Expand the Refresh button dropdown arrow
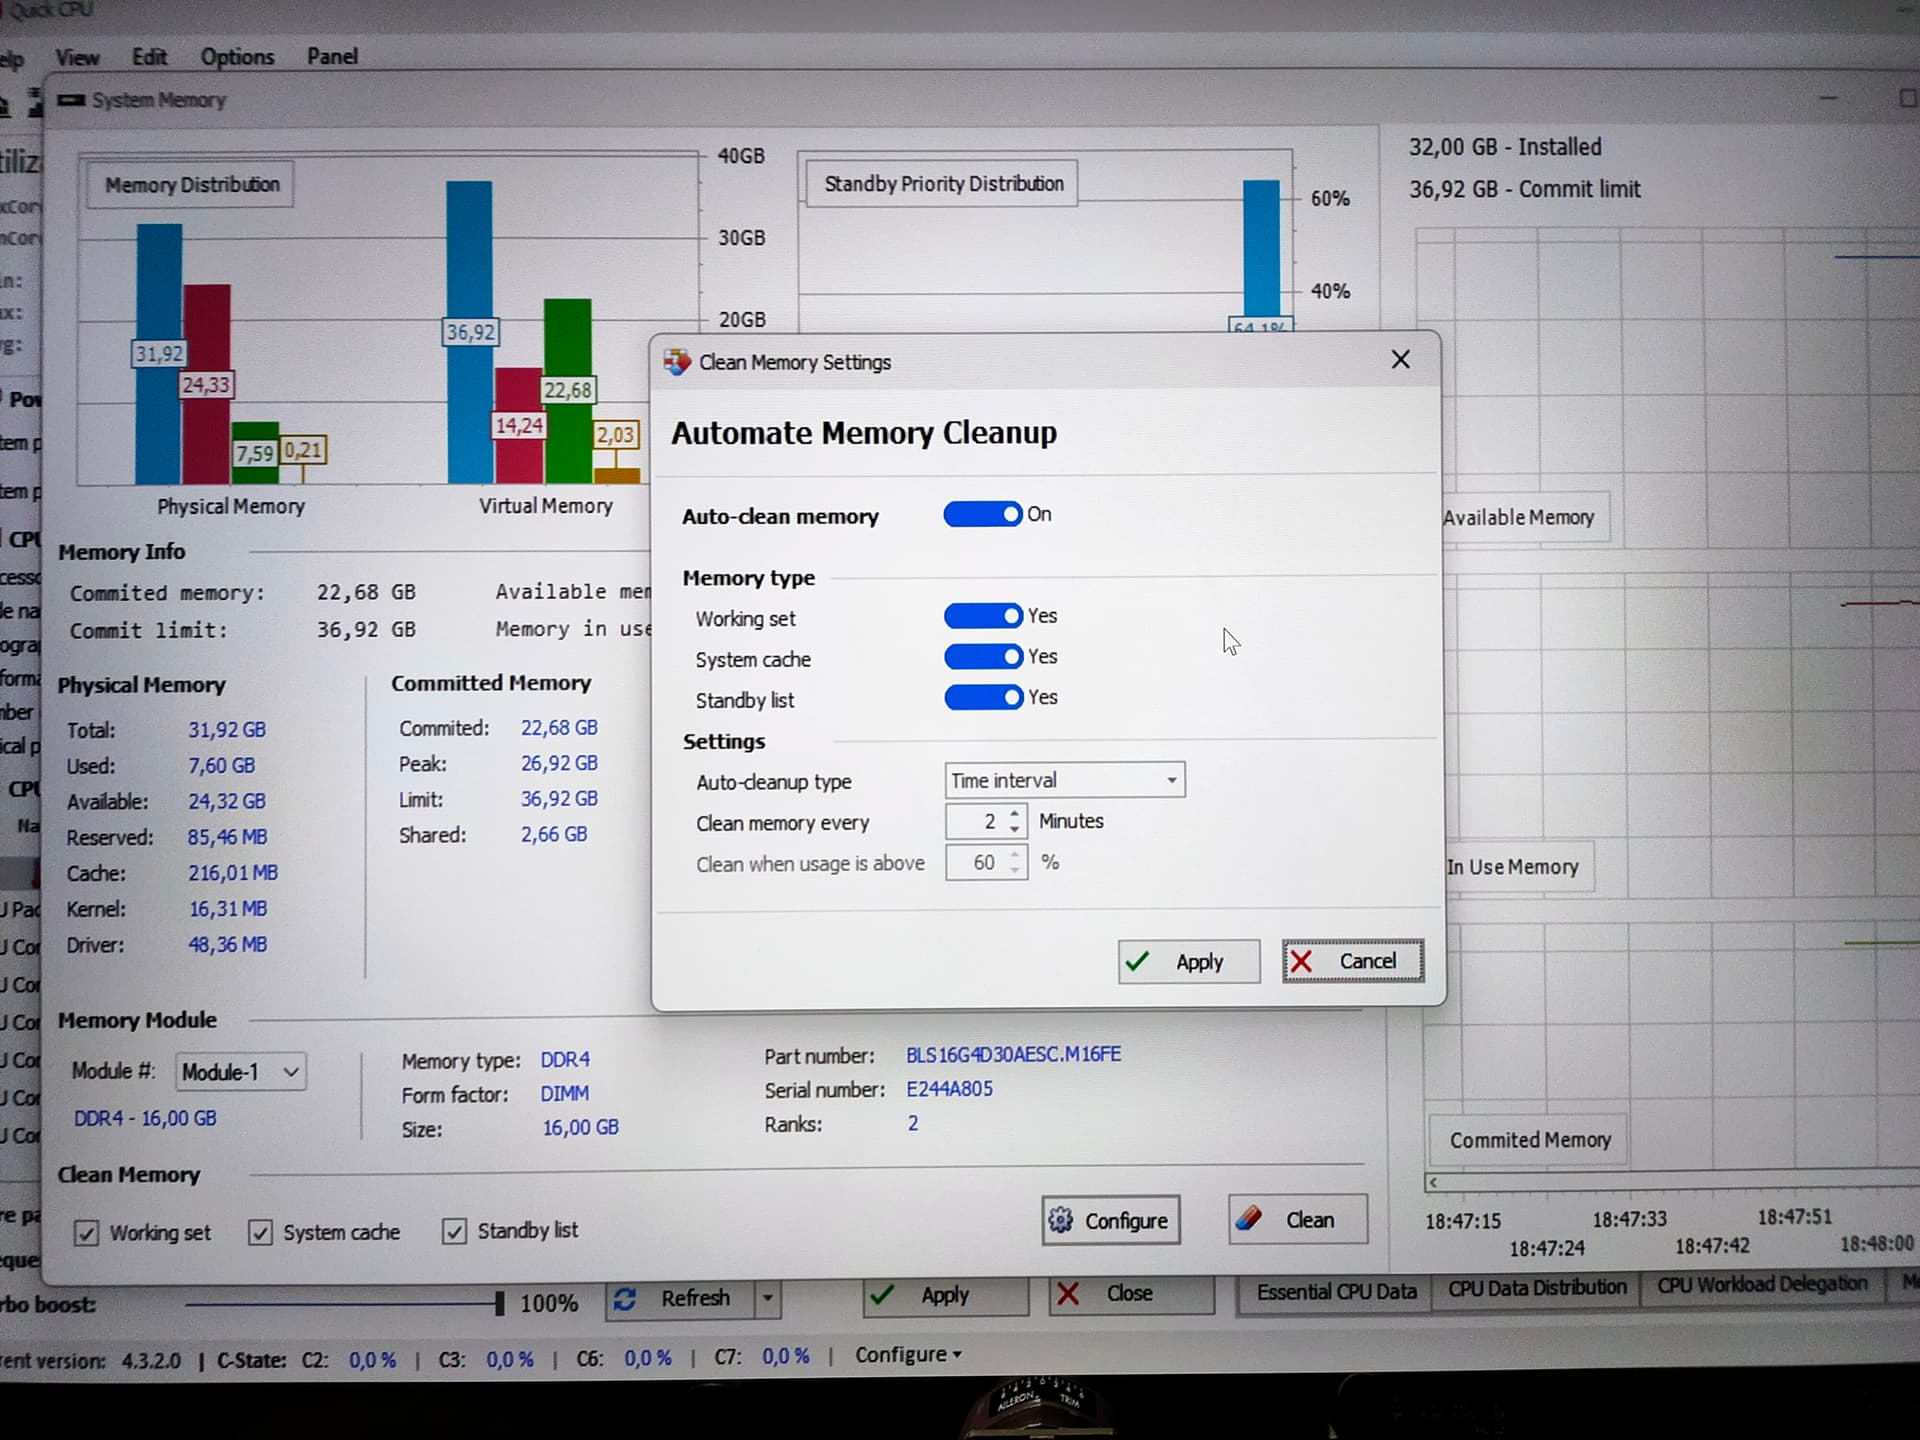The height and width of the screenshot is (1440, 1920). pos(768,1299)
